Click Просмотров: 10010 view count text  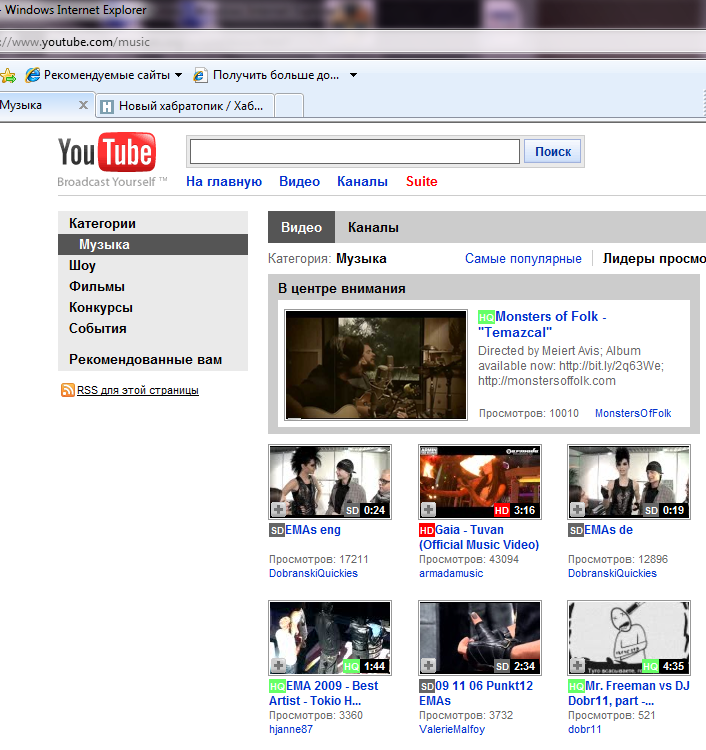tap(529, 413)
